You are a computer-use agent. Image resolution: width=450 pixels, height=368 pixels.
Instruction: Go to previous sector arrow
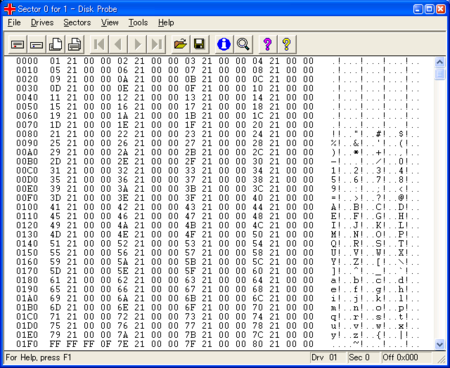[118, 44]
